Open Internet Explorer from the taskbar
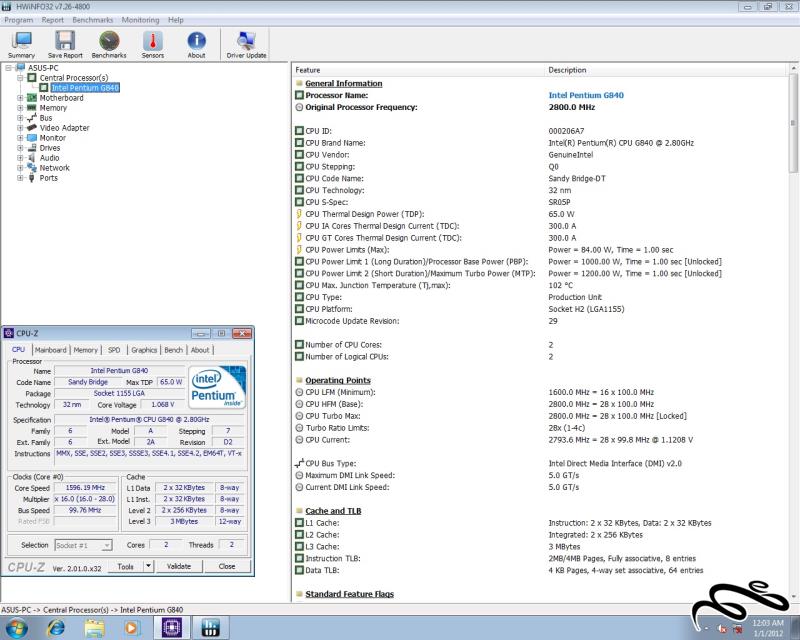This screenshot has width=800, height=640. (56, 627)
